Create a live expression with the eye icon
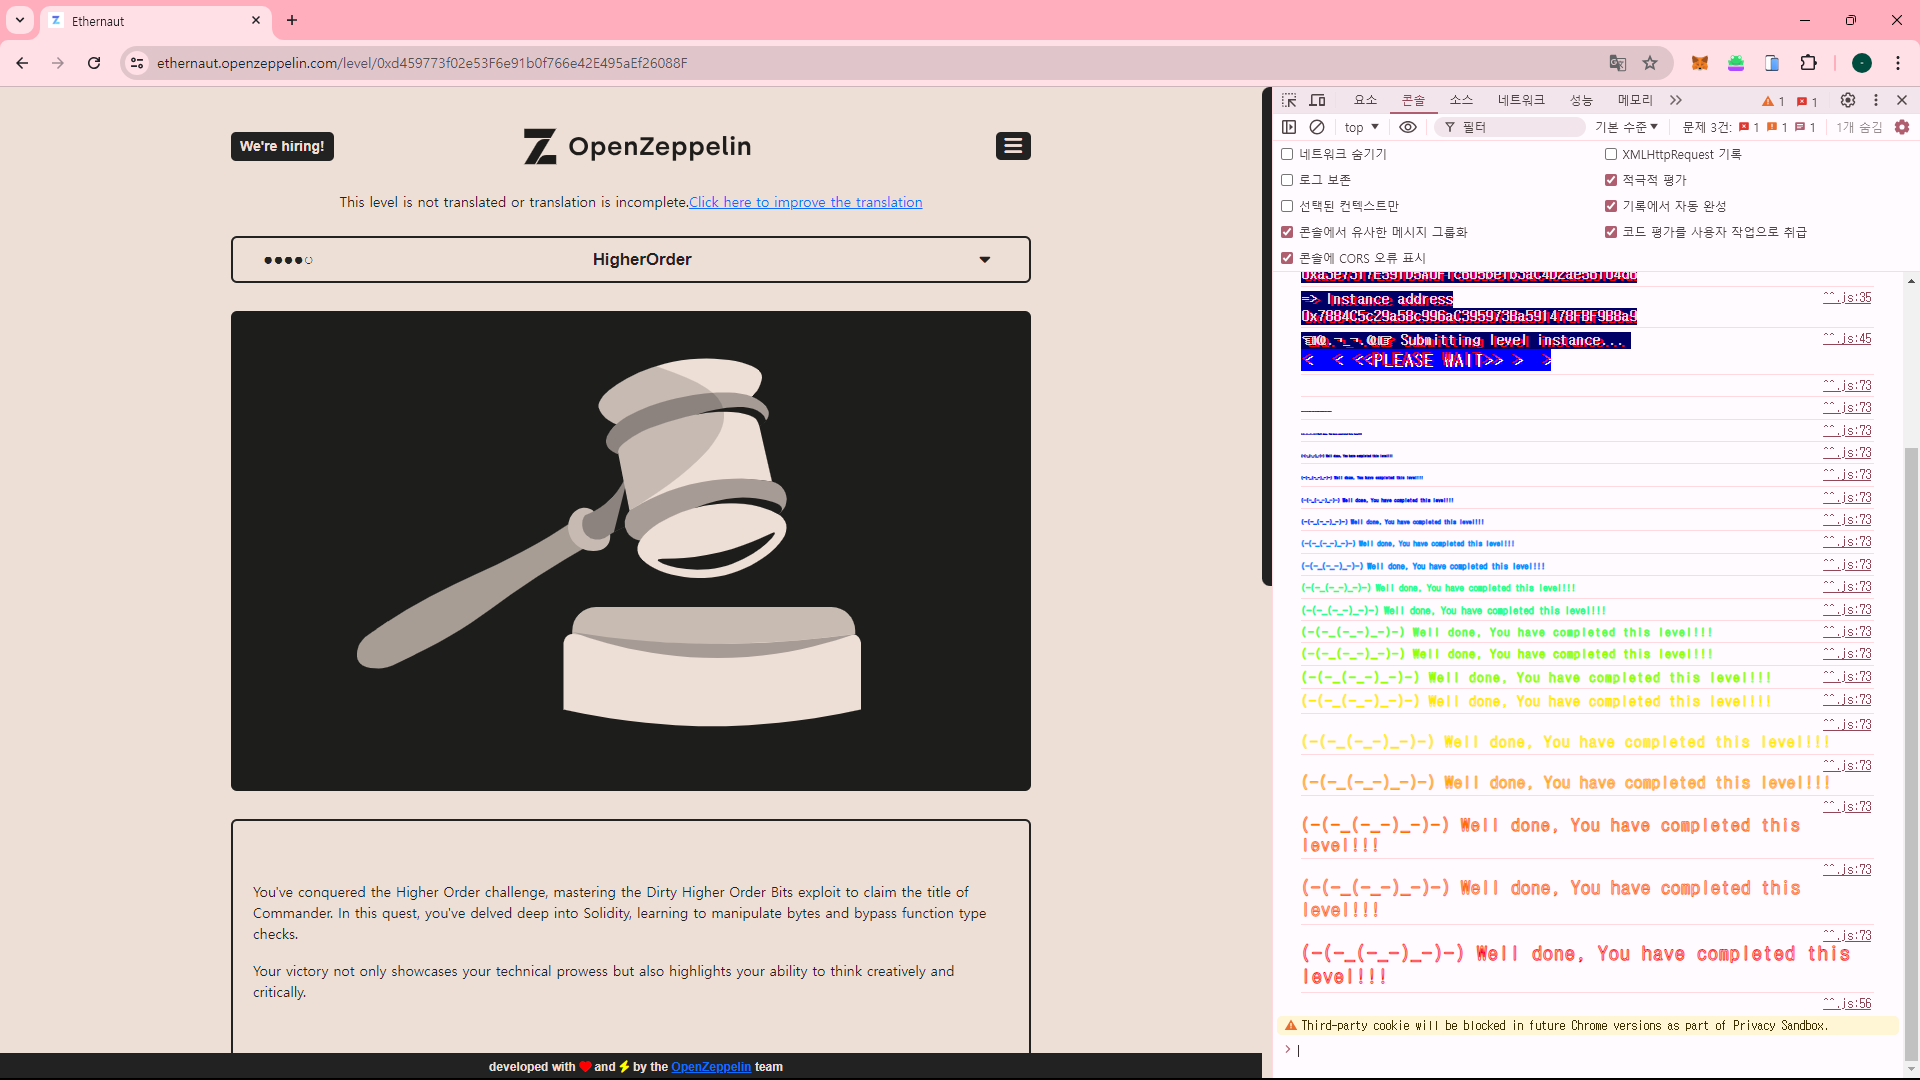The height and width of the screenshot is (1080, 1920). pos(1408,127)
